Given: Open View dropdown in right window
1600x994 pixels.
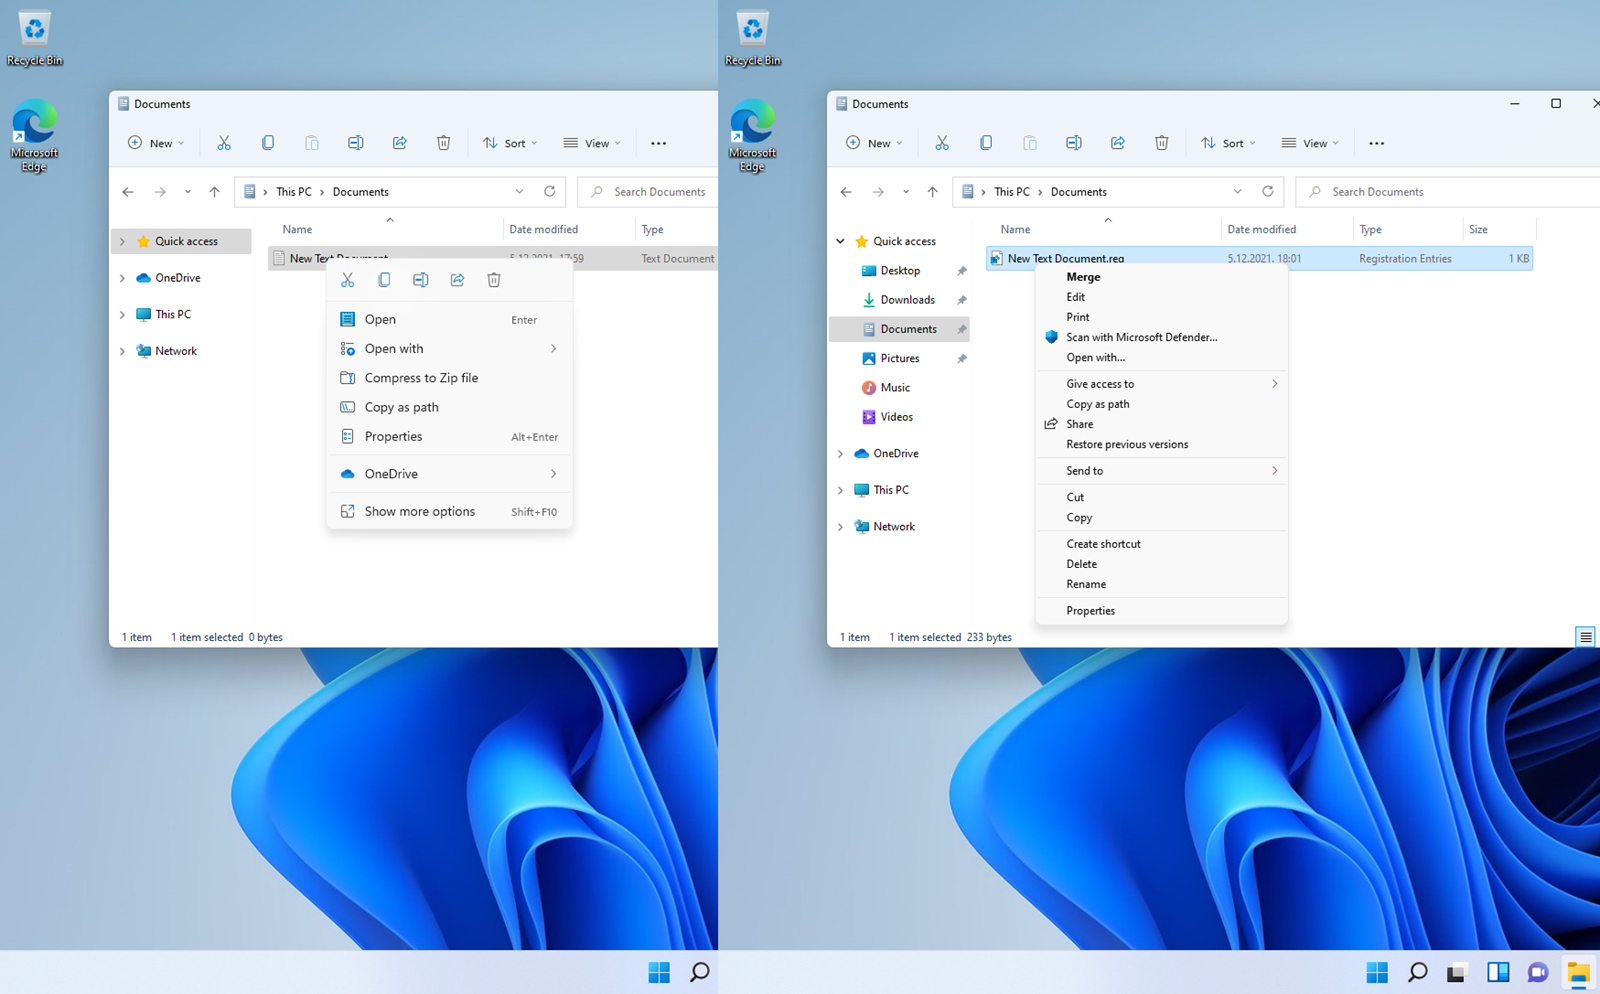Looking at the screenshot, I should [x=1310, y=143].
